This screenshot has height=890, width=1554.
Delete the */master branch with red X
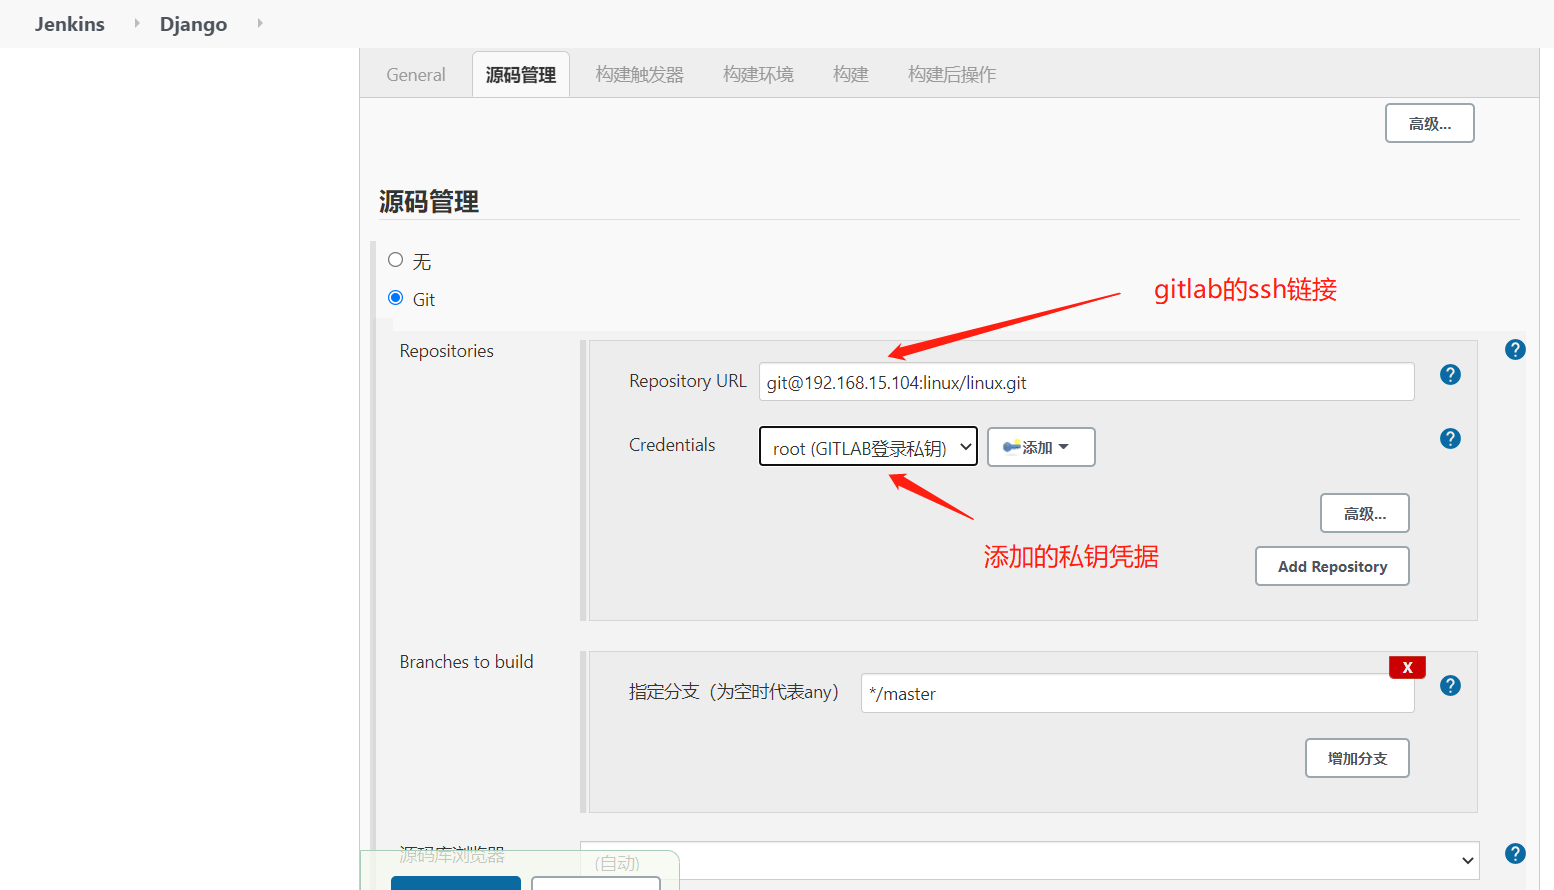tap(1407, 667)
